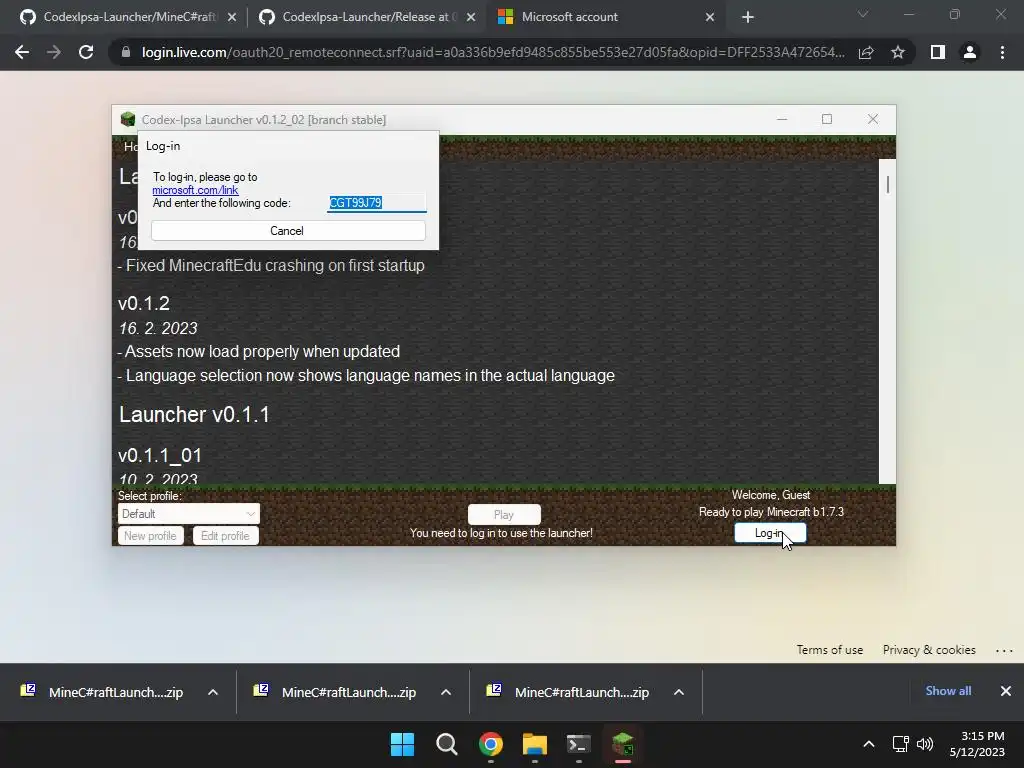Click the launcher changelog scrollbar
Screen dimensions: 1024x768
[x=887, y=321]
